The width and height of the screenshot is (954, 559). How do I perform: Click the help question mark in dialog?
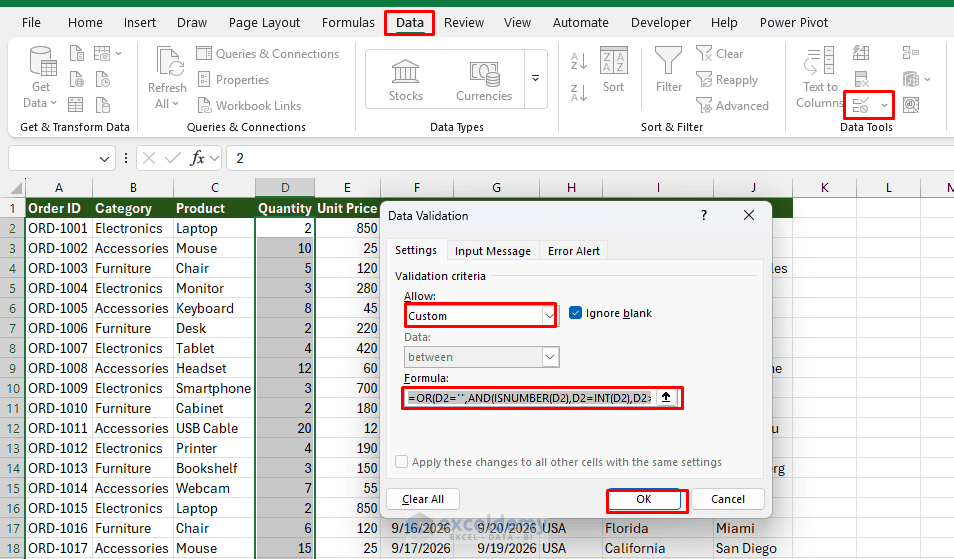click(x=704, y=215)
